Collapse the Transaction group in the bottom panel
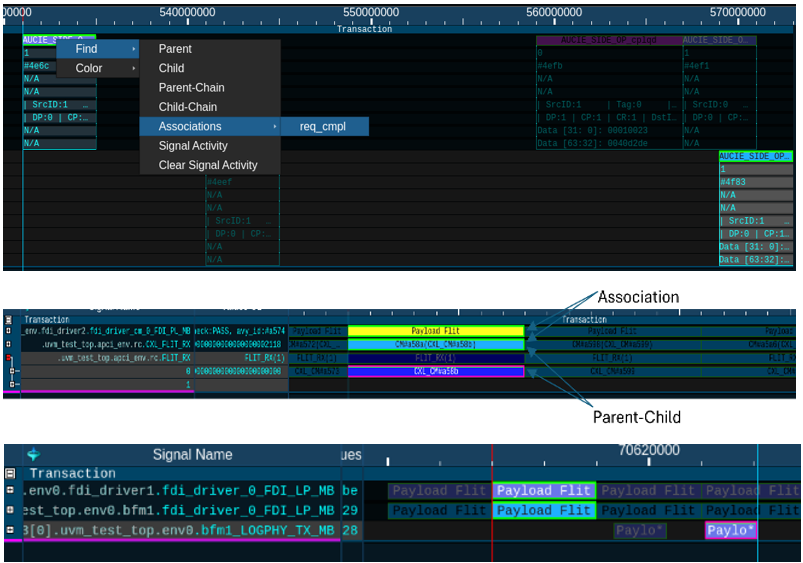 pyautogui.click(x=10, y=473)
